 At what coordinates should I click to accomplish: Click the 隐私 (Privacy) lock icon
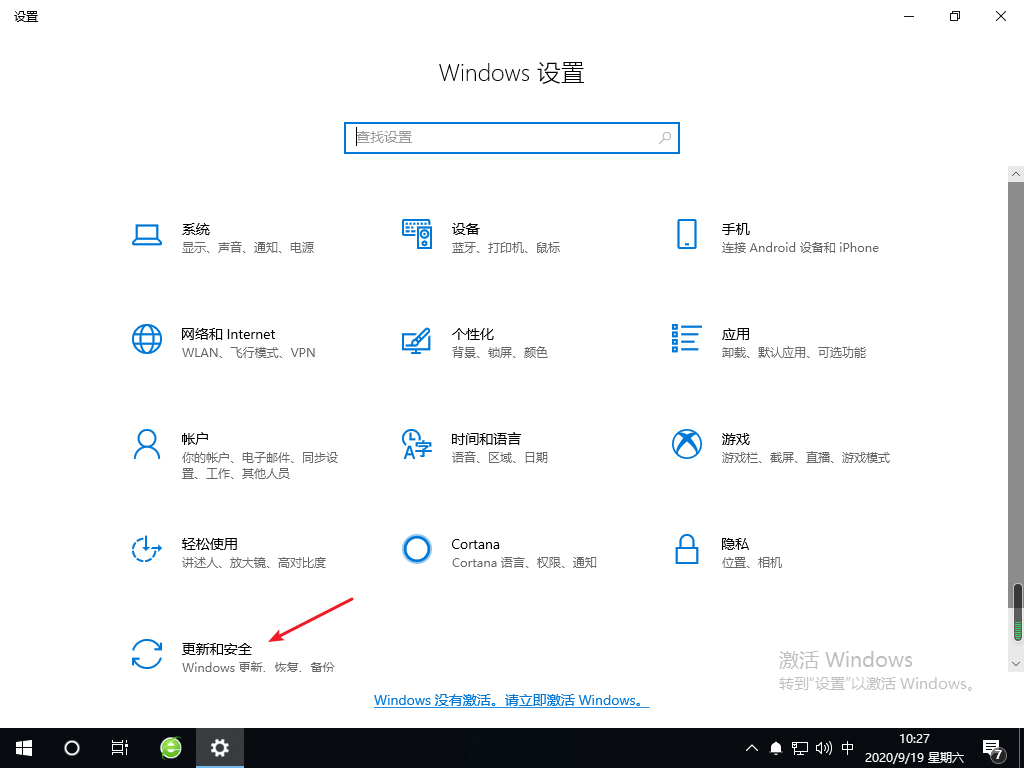pos(686,549)
